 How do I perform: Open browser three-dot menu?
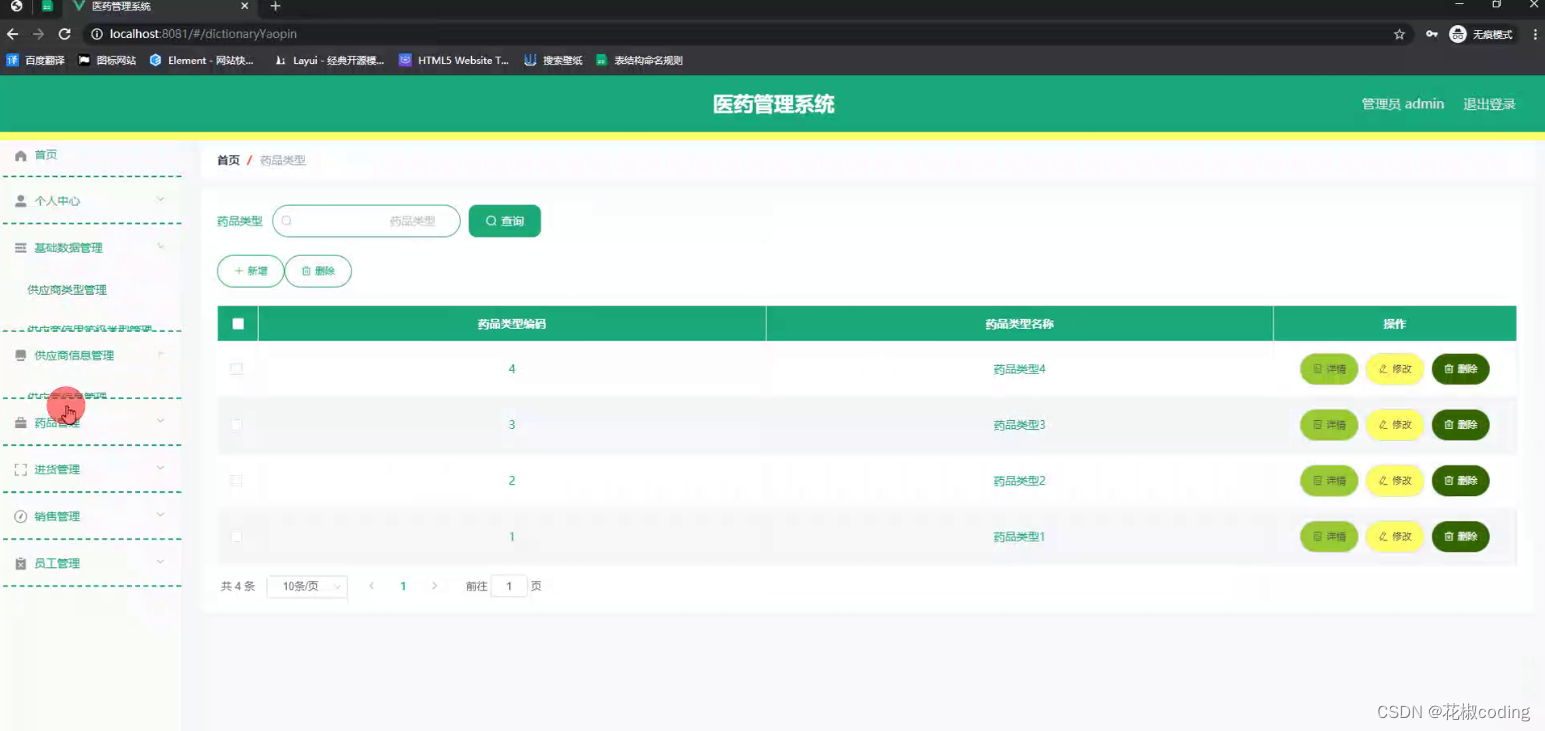[x=1533, y=34]
